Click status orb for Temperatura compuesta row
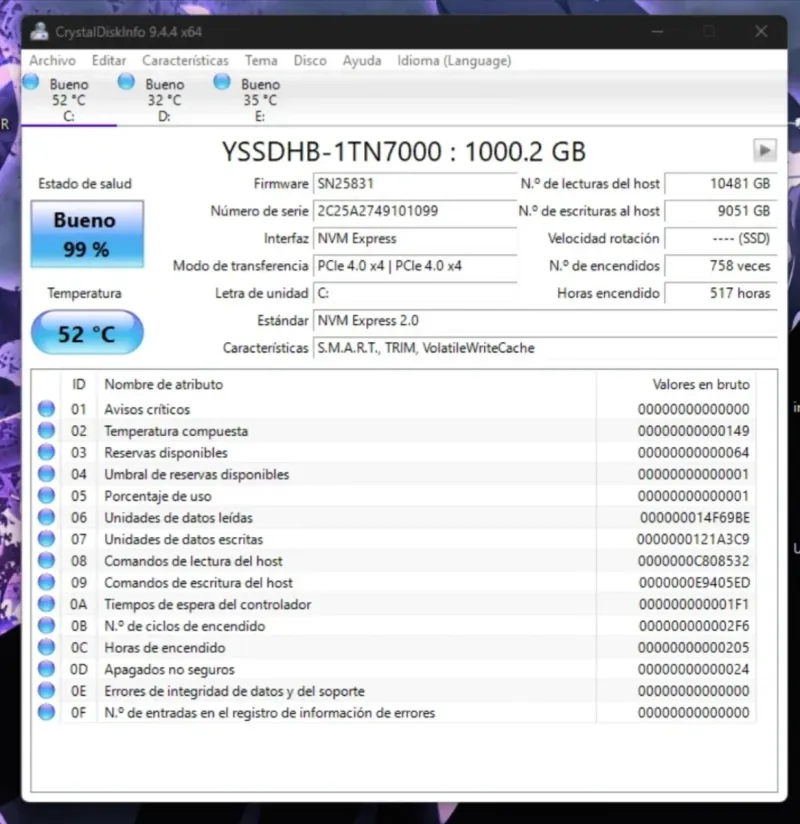 46,430
